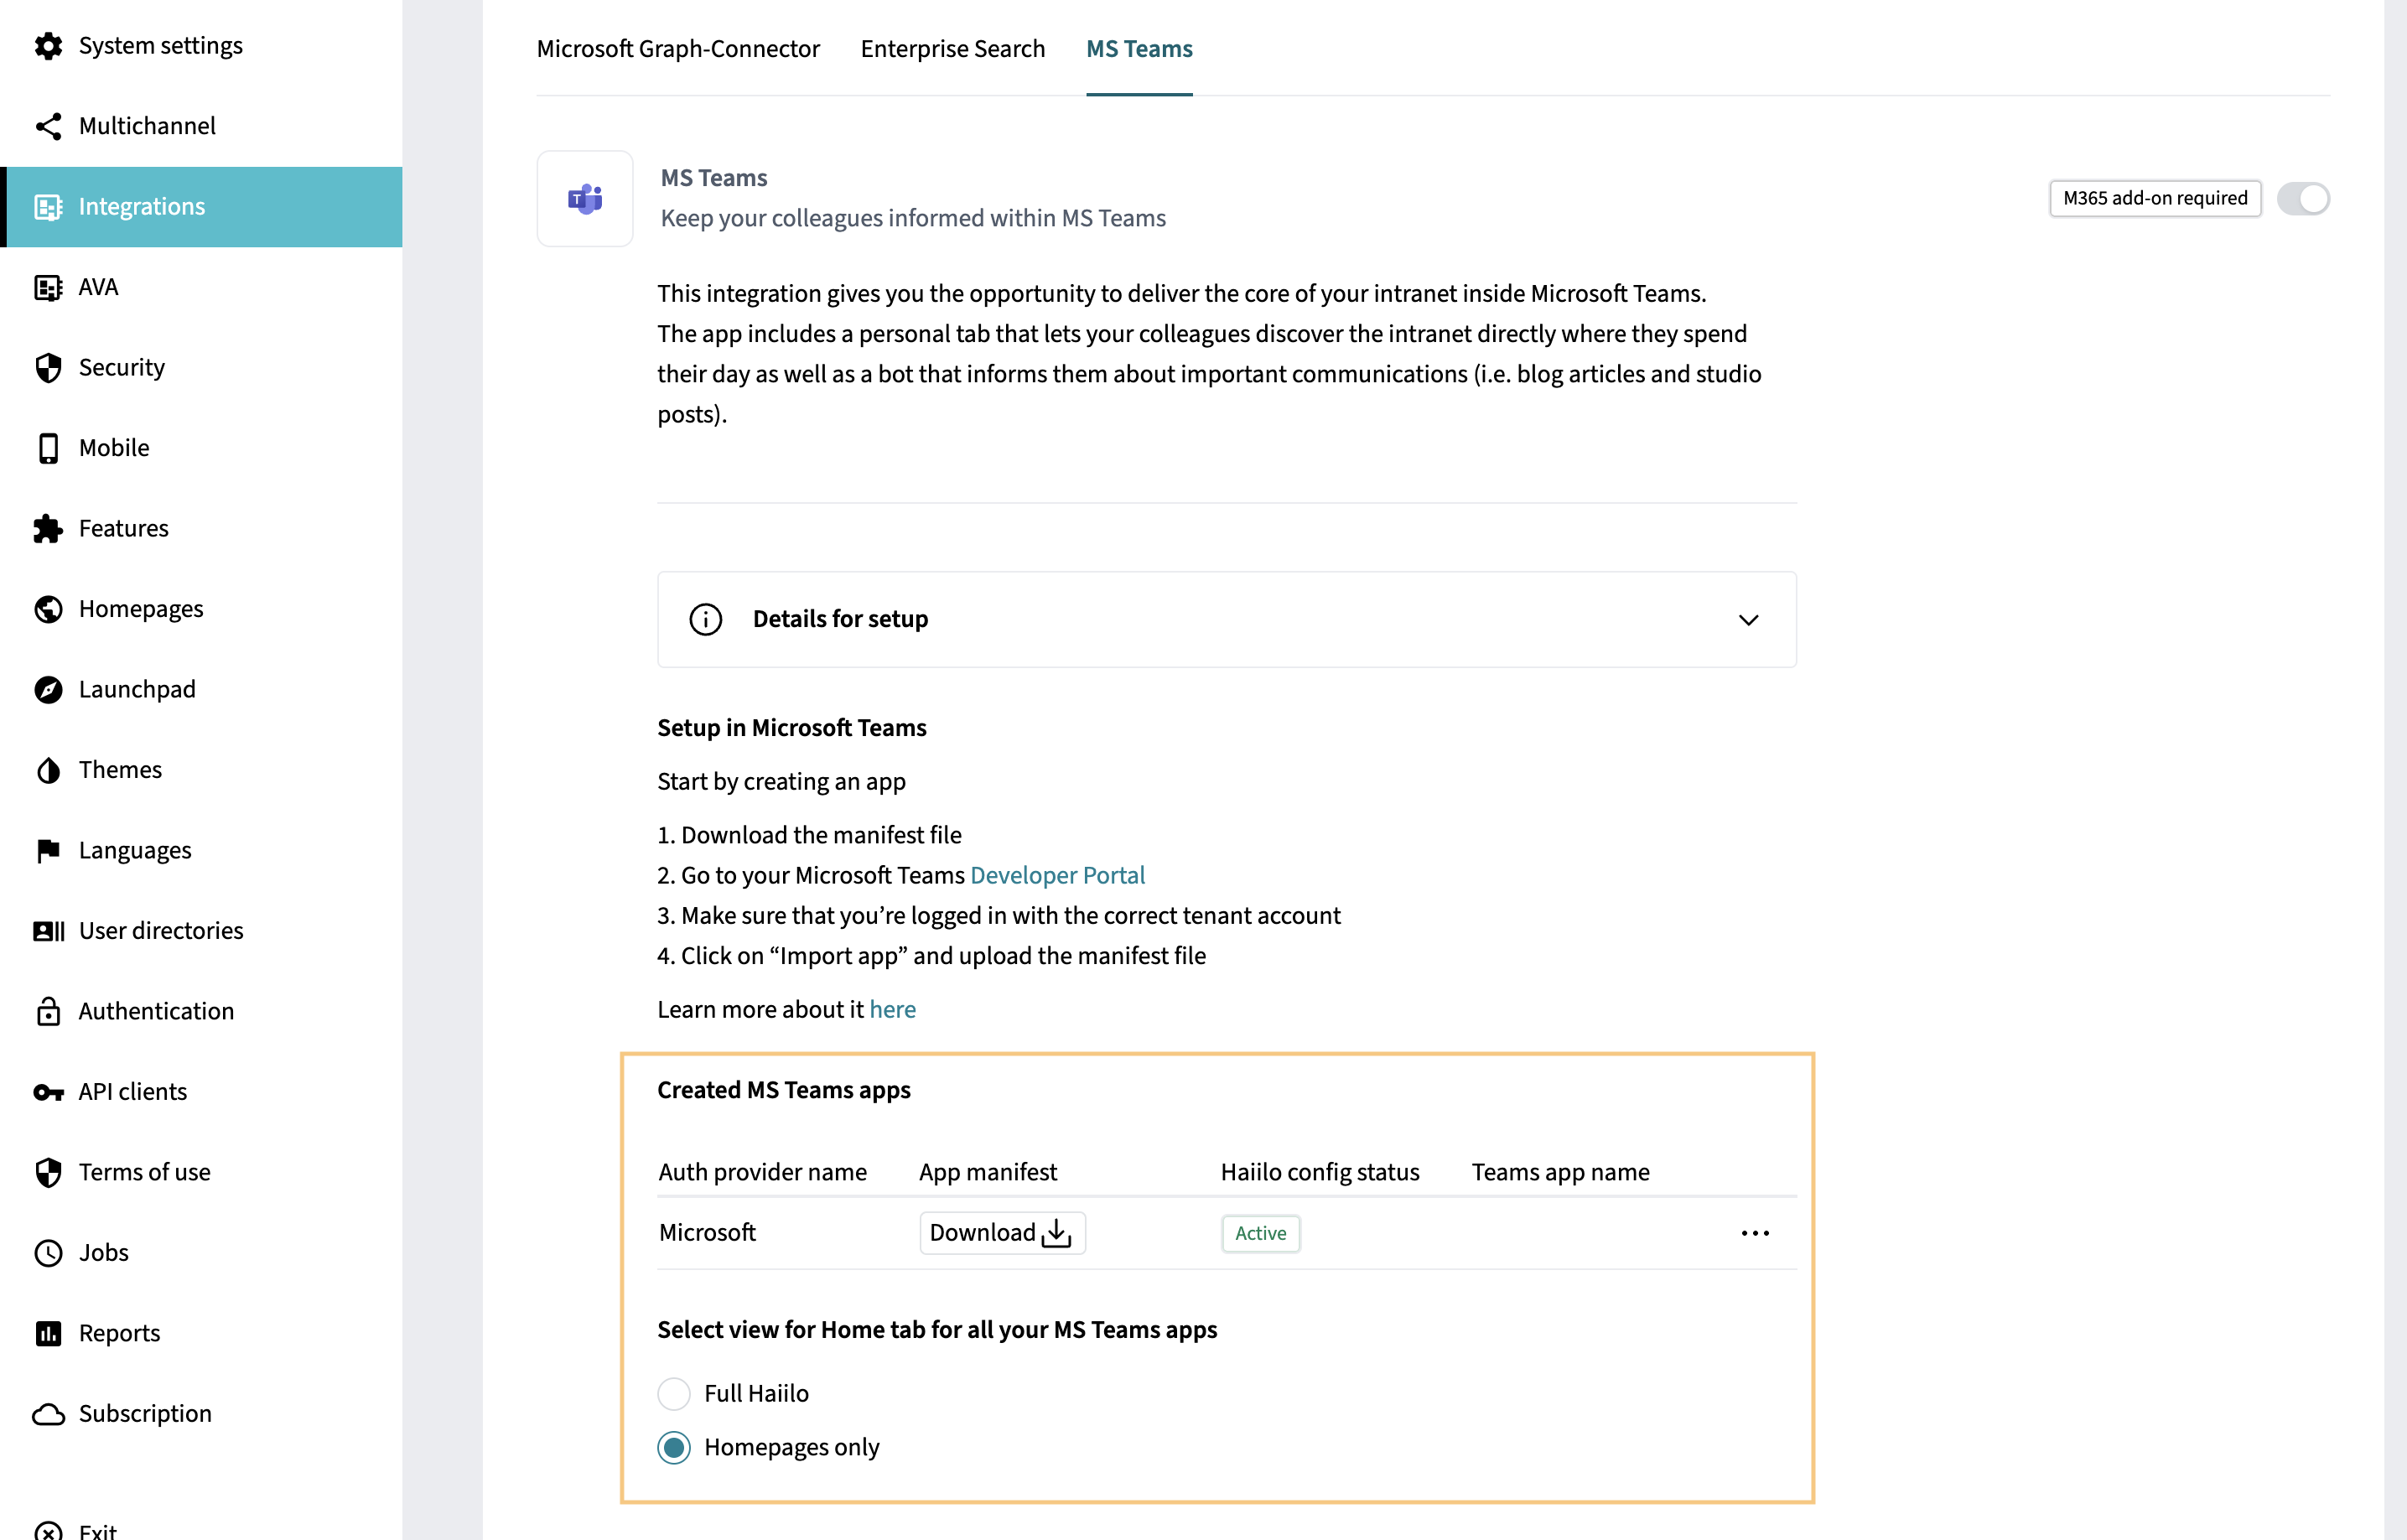
Task: Click the 'Teams app name' column header
Action: (x=1560, y=1172)
